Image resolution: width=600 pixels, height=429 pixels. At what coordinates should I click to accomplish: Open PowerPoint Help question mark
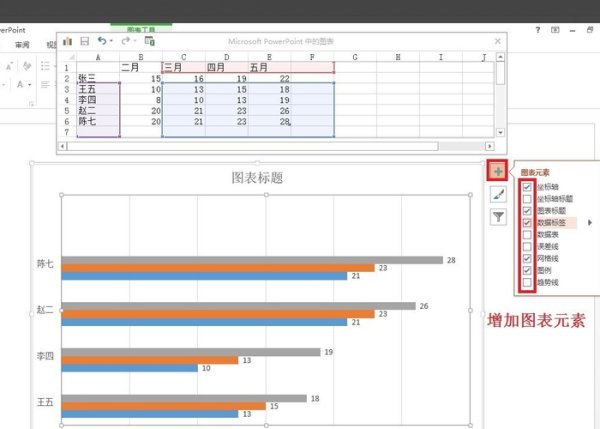tap(538, 29)
